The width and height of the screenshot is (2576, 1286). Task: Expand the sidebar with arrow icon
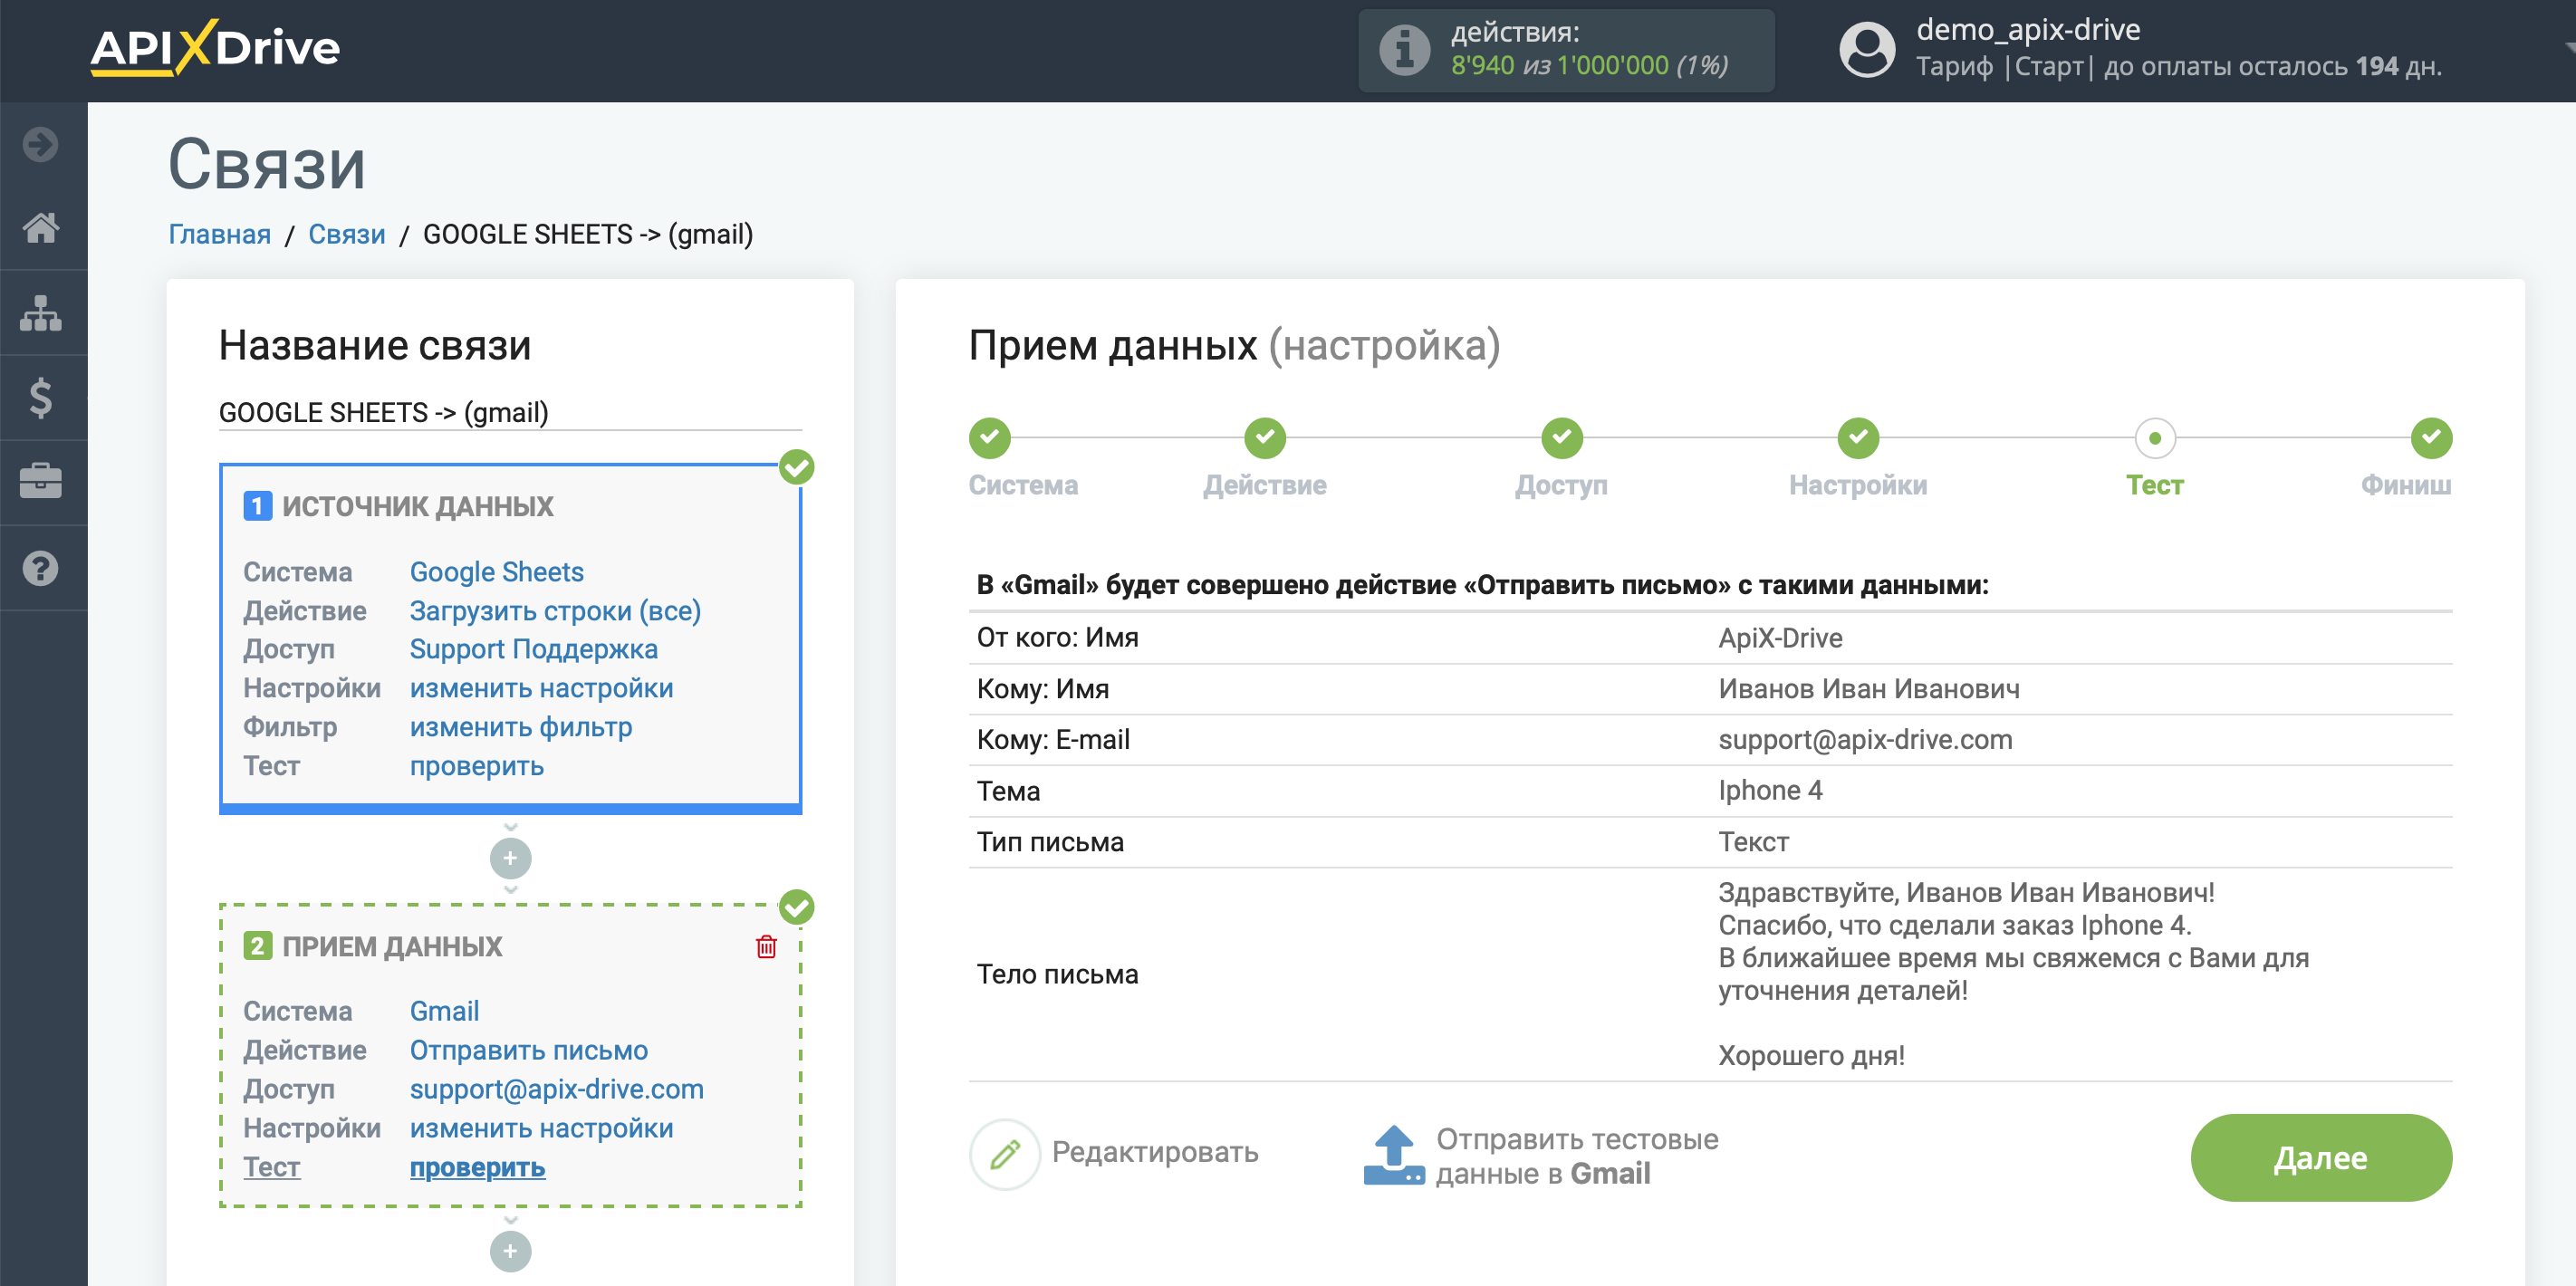[41, 144]
